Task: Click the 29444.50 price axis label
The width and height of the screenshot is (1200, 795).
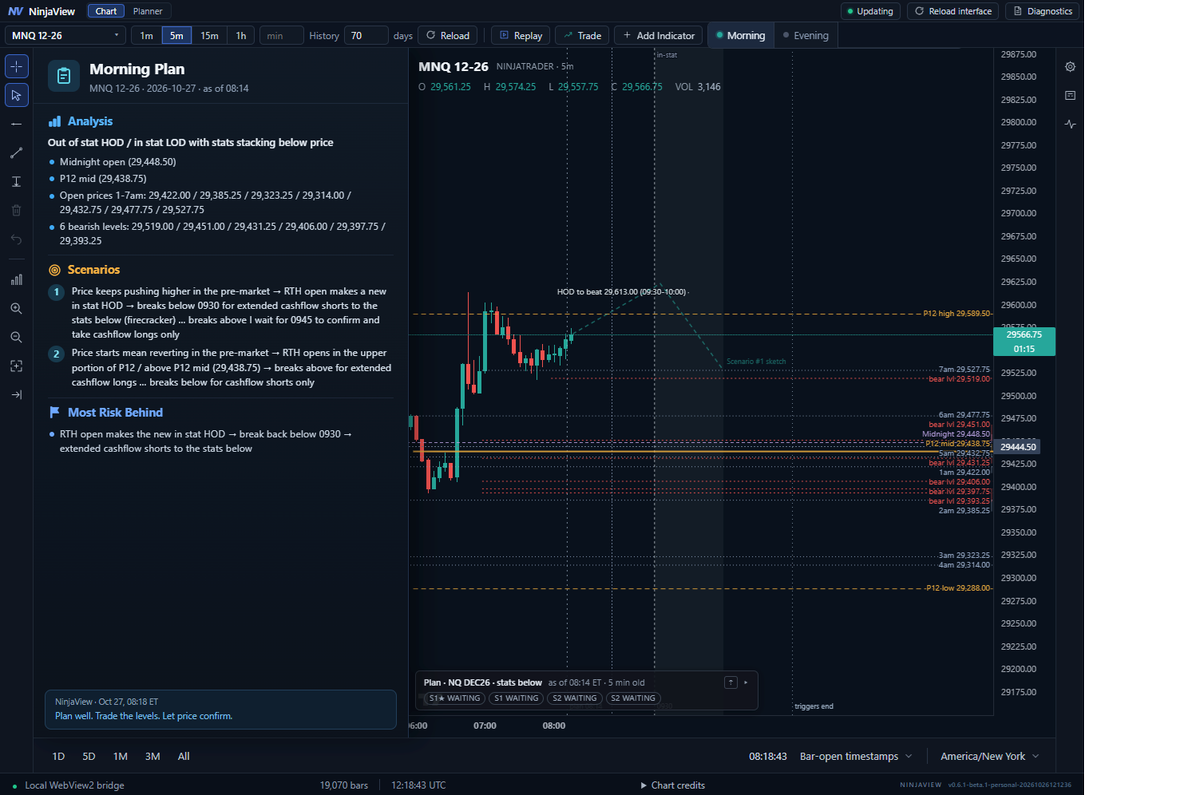Action: (1018, 446)
